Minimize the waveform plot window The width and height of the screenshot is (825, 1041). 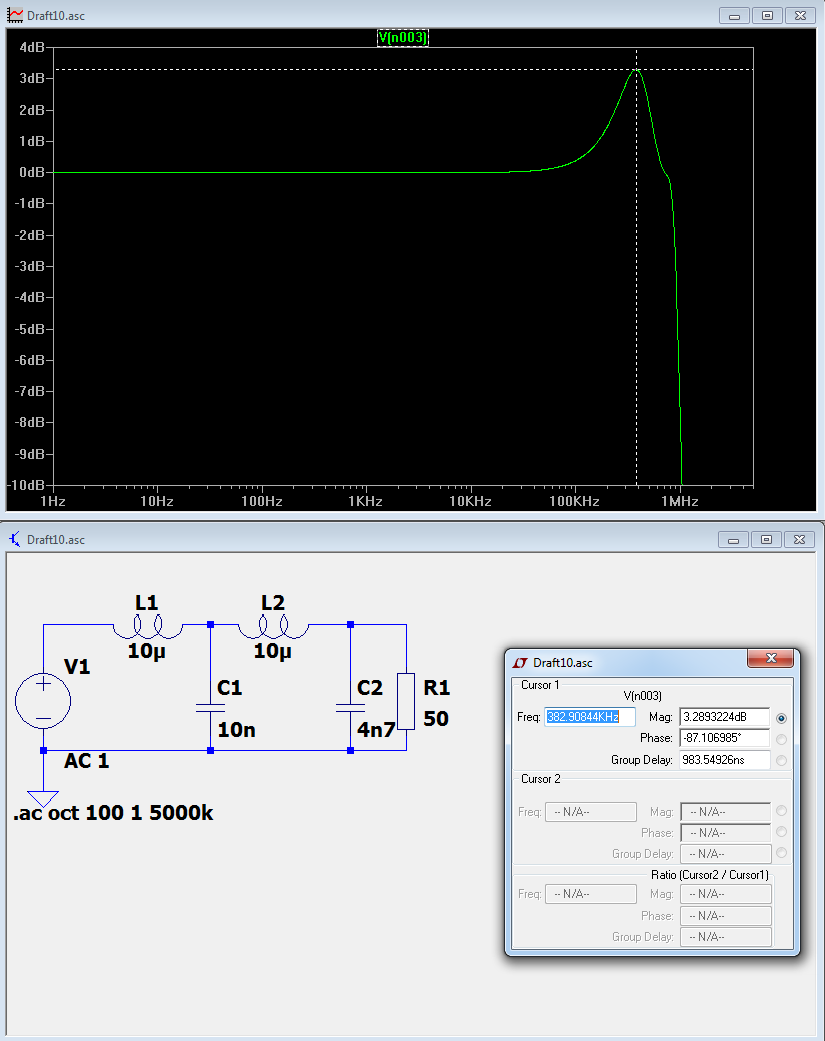click(x=734, y=15)
